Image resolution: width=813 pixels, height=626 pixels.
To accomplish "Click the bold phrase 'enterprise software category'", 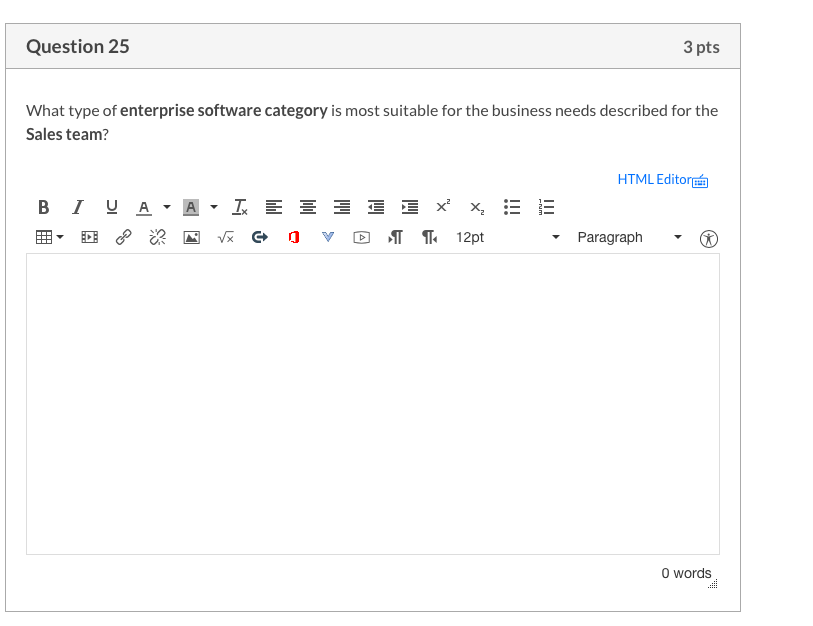I will pos(223,110).
